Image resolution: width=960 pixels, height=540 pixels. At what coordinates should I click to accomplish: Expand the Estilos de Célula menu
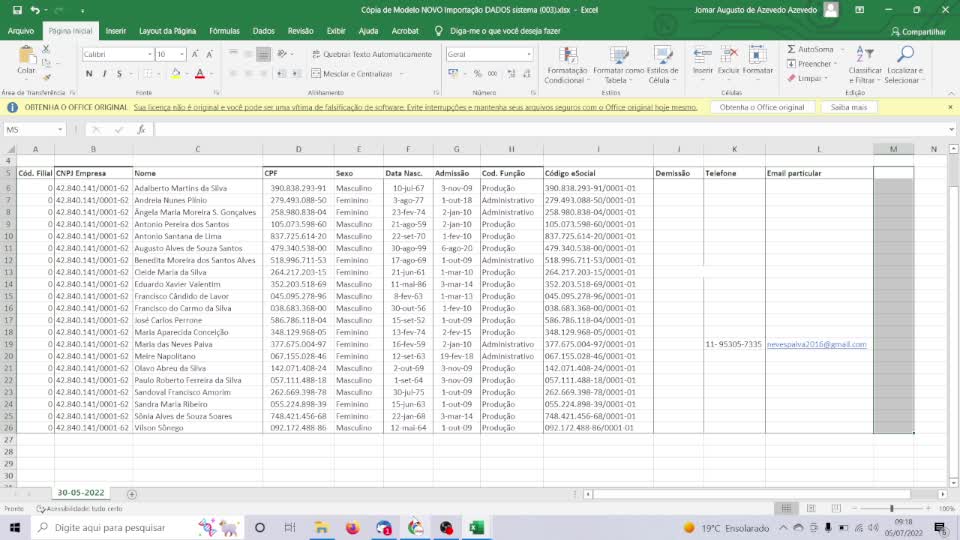point(662,65)
